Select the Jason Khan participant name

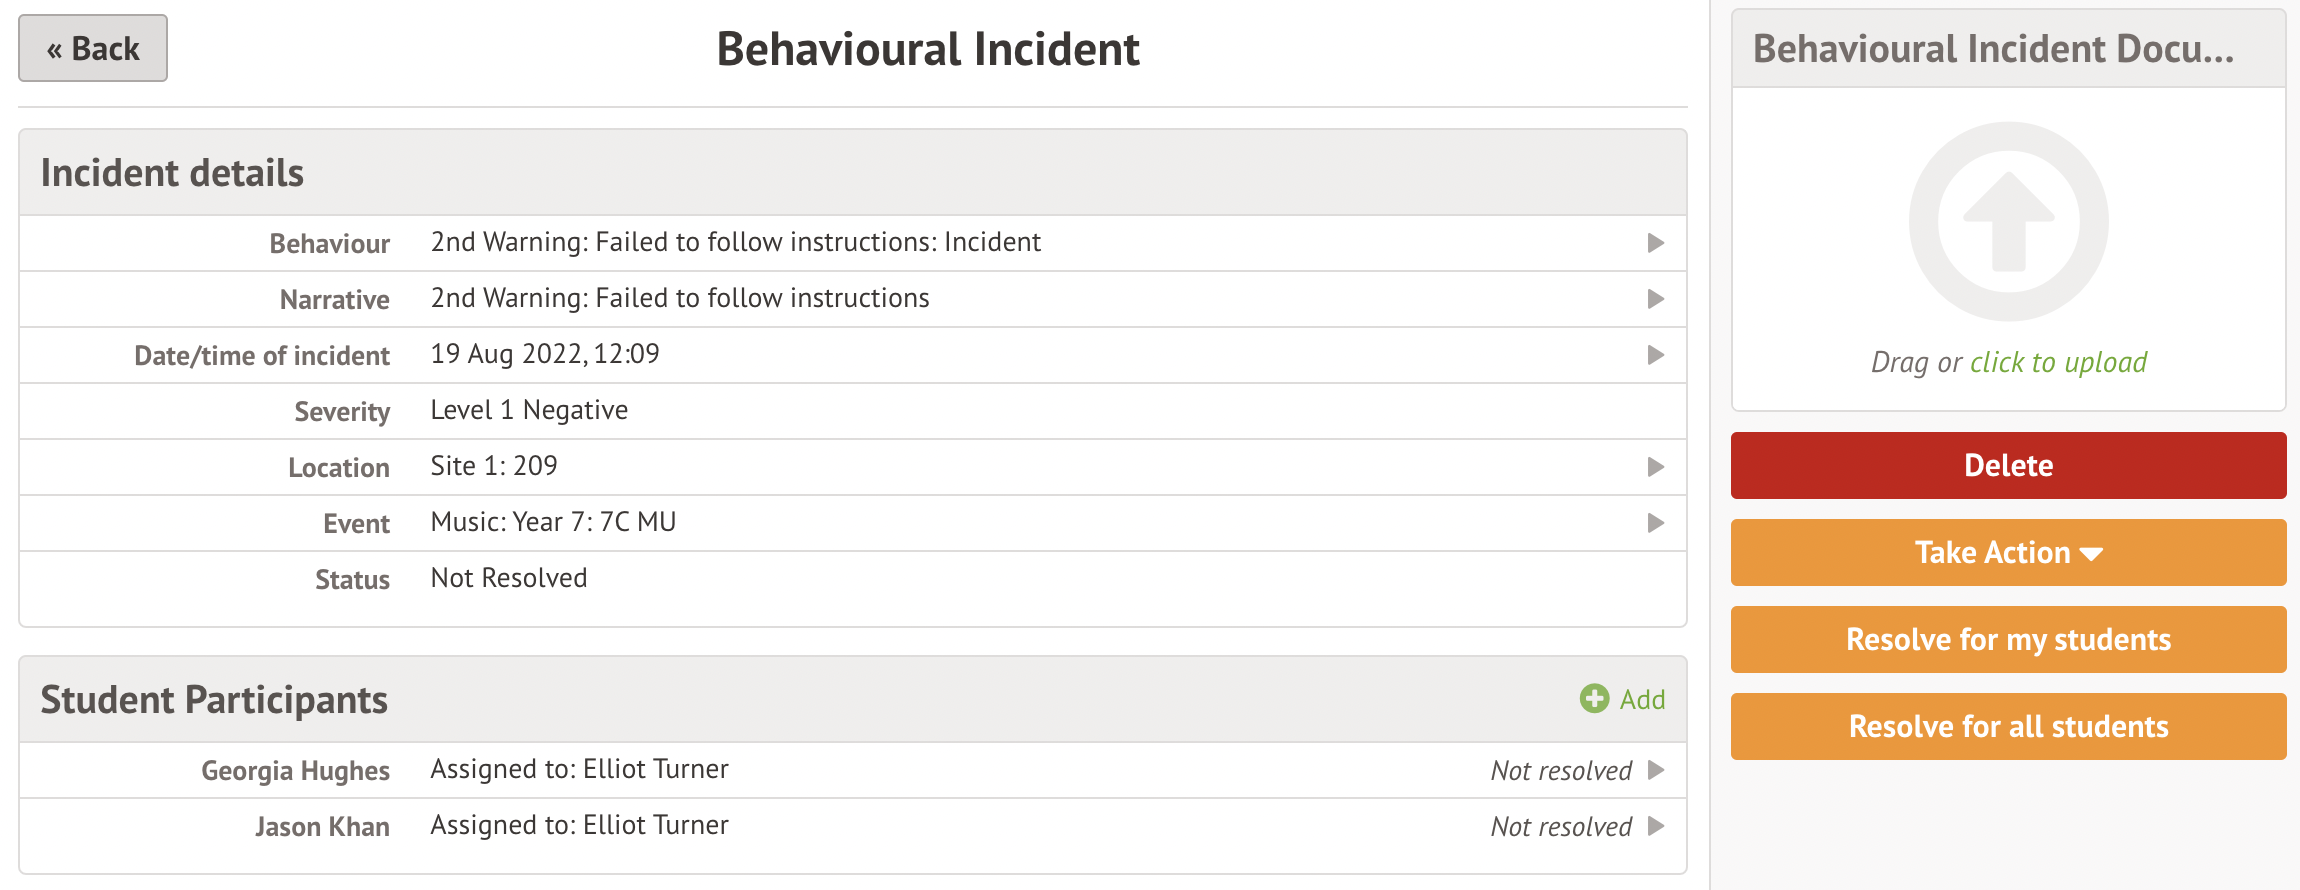[322, 827]
